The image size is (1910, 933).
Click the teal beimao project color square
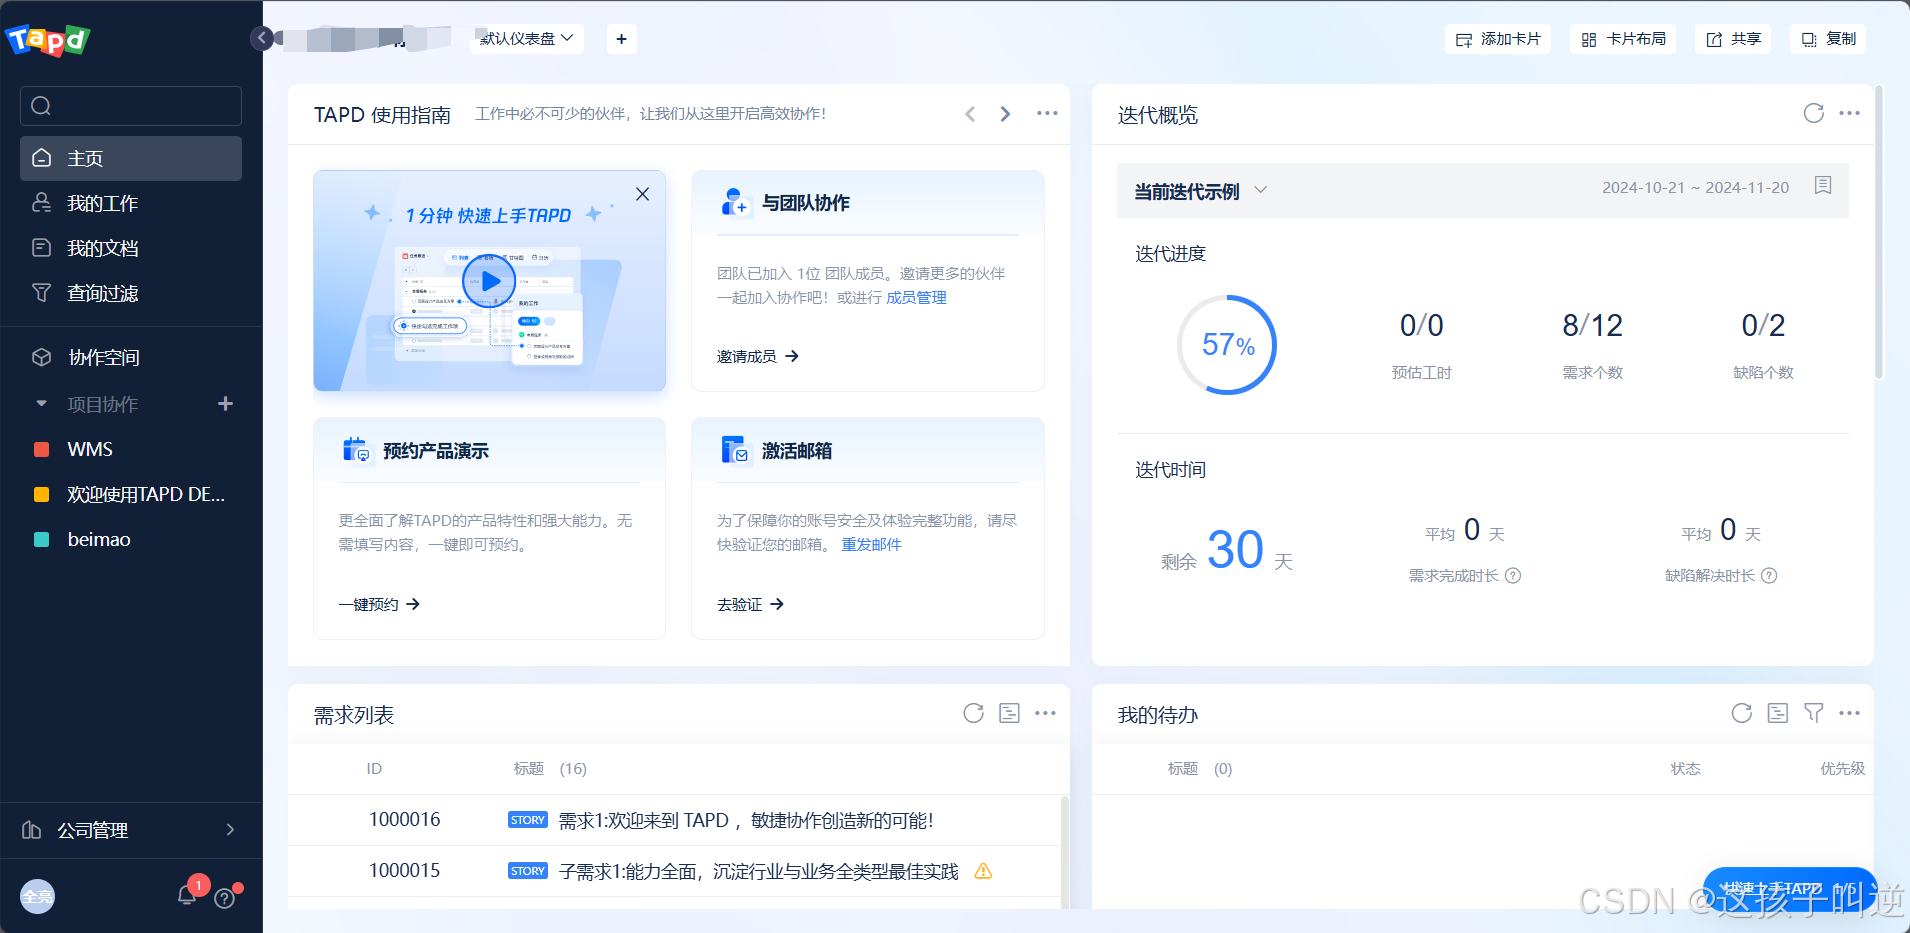pyautogui.click(x=42, y=539)
